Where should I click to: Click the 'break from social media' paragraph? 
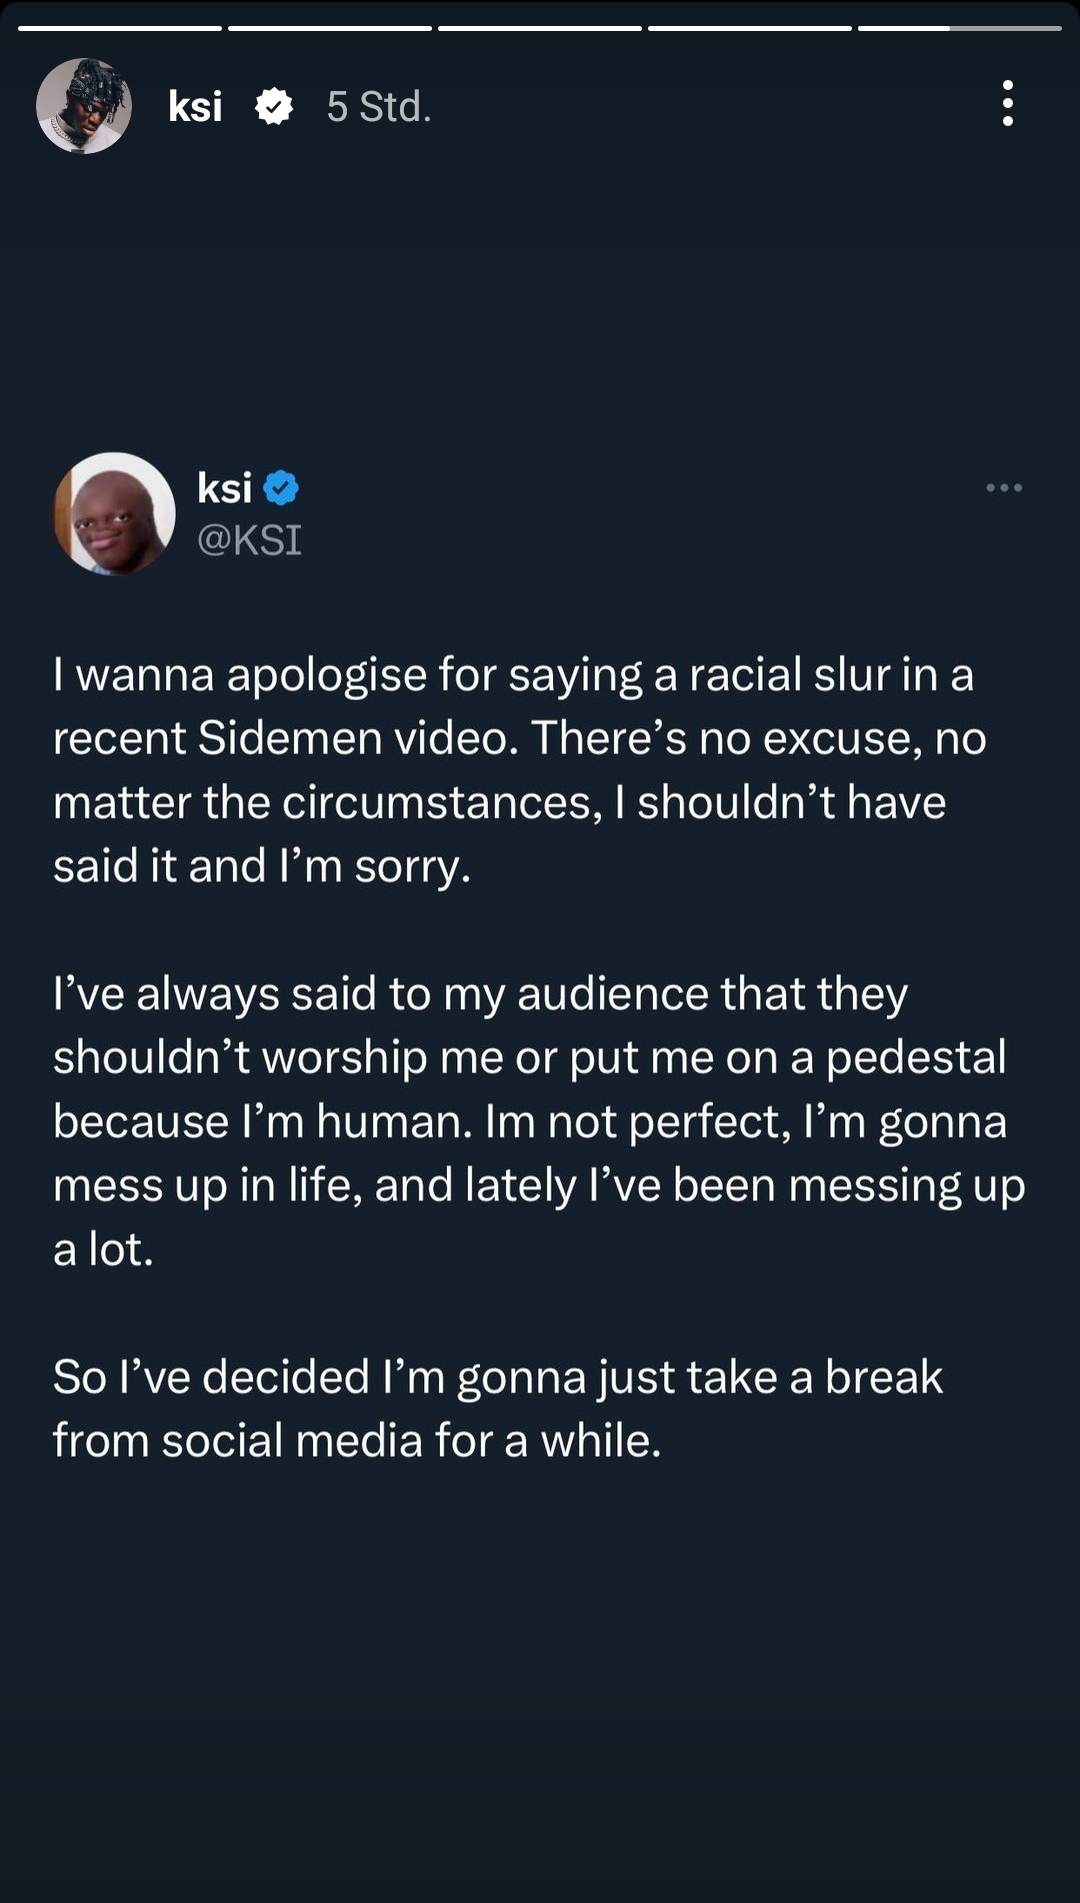[x=498, y=1408]
